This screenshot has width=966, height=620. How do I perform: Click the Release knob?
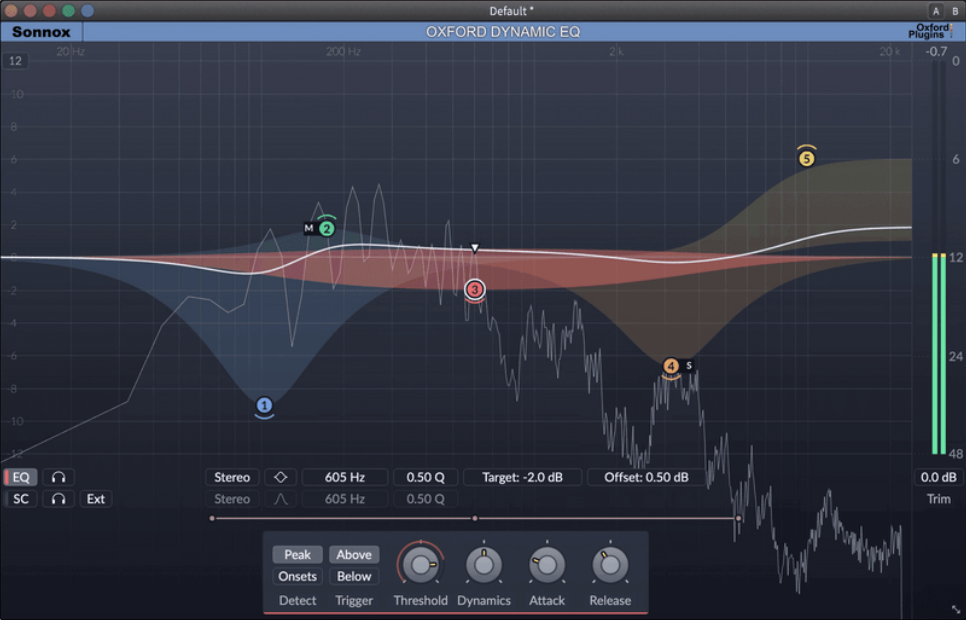point(610,564)
